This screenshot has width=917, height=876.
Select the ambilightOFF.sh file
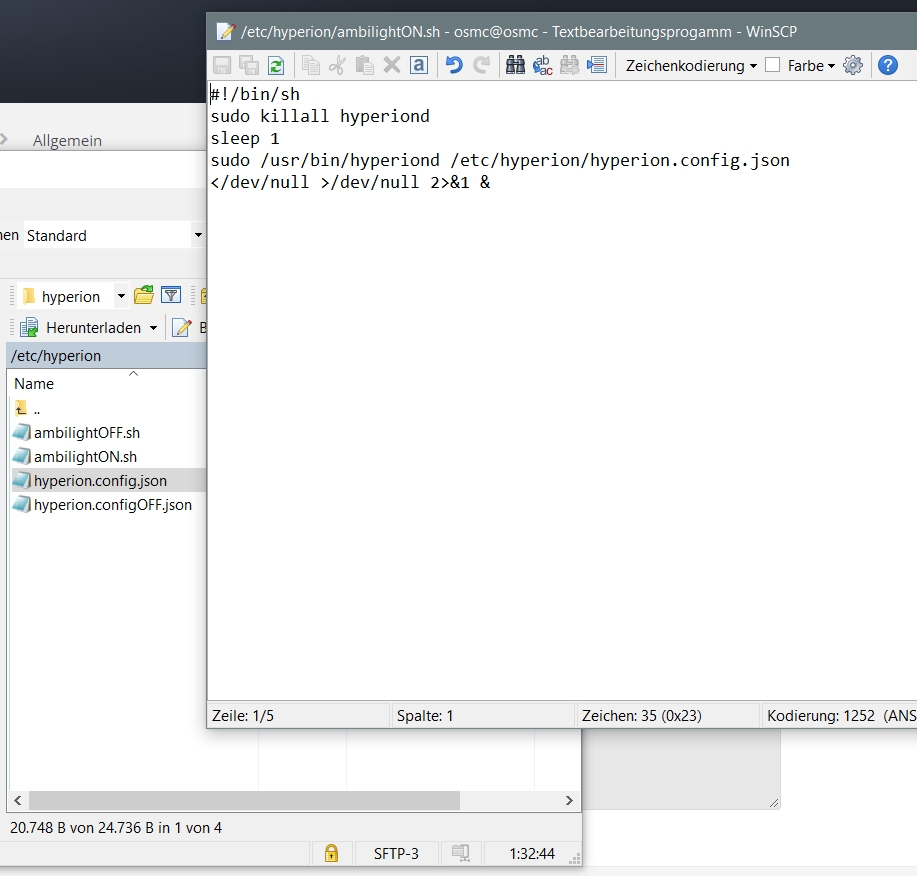pos(87,433)
